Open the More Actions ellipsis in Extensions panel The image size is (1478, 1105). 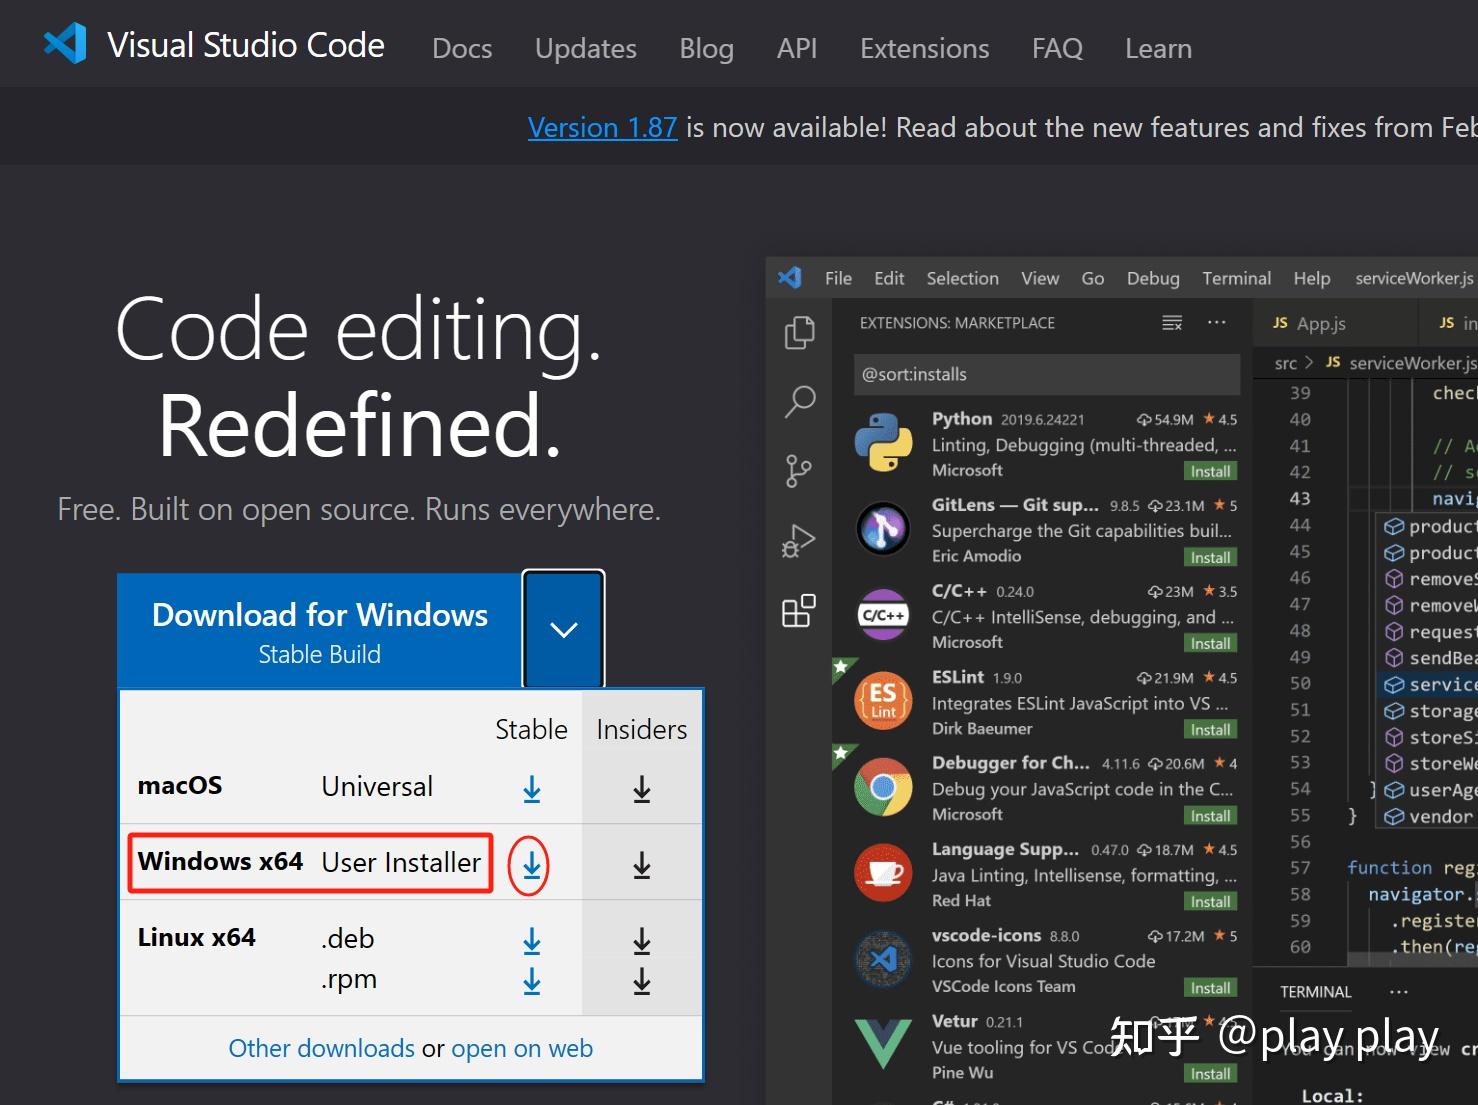1216,322
